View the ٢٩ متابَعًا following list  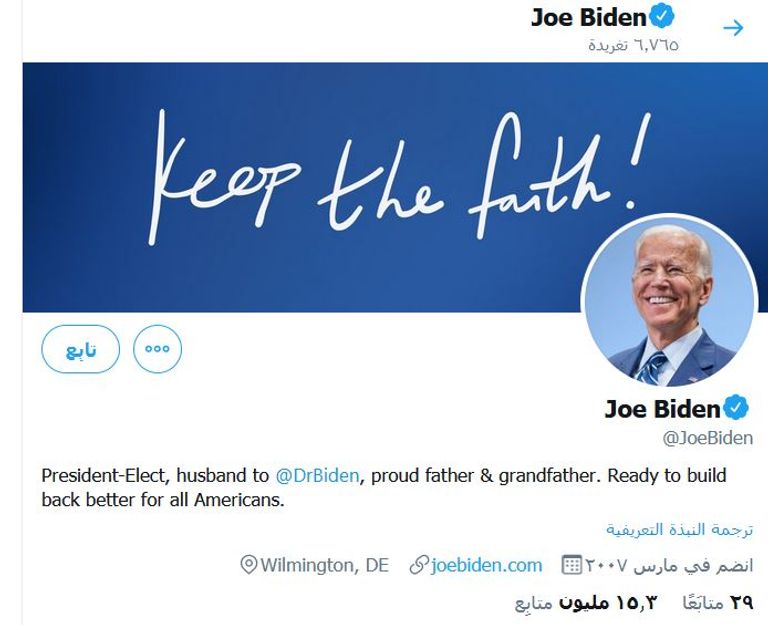pyautogui.click(x=716, y=602)
